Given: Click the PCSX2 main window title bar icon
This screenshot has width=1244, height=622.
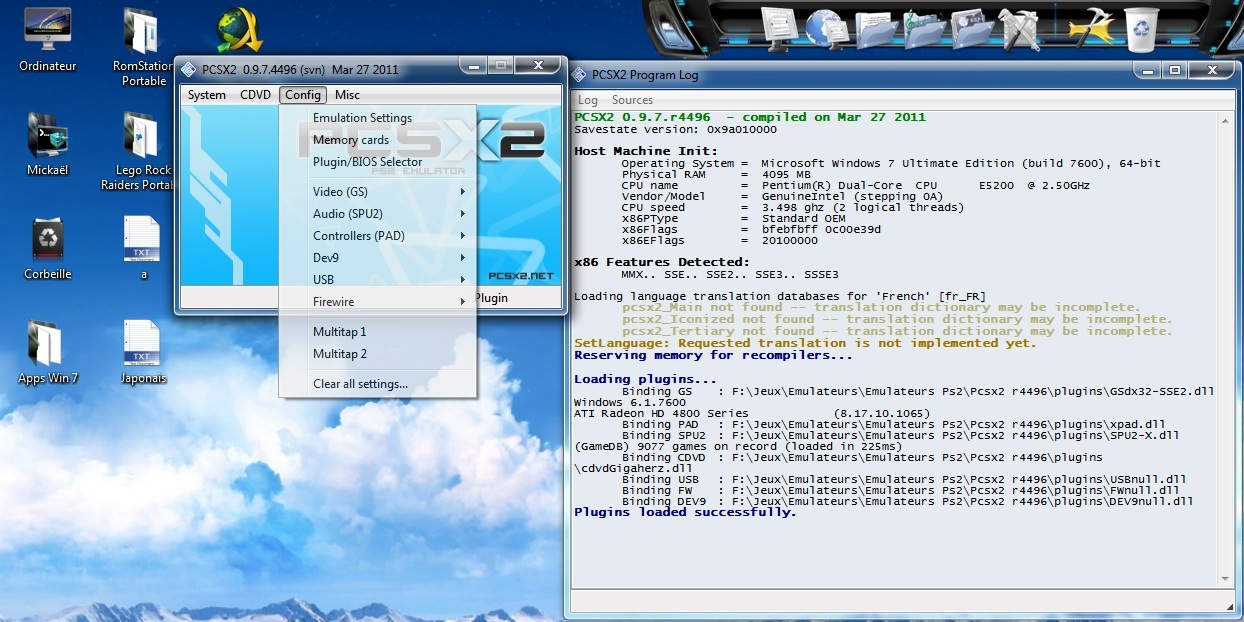Looking at the screenshot, I should 189,69.
